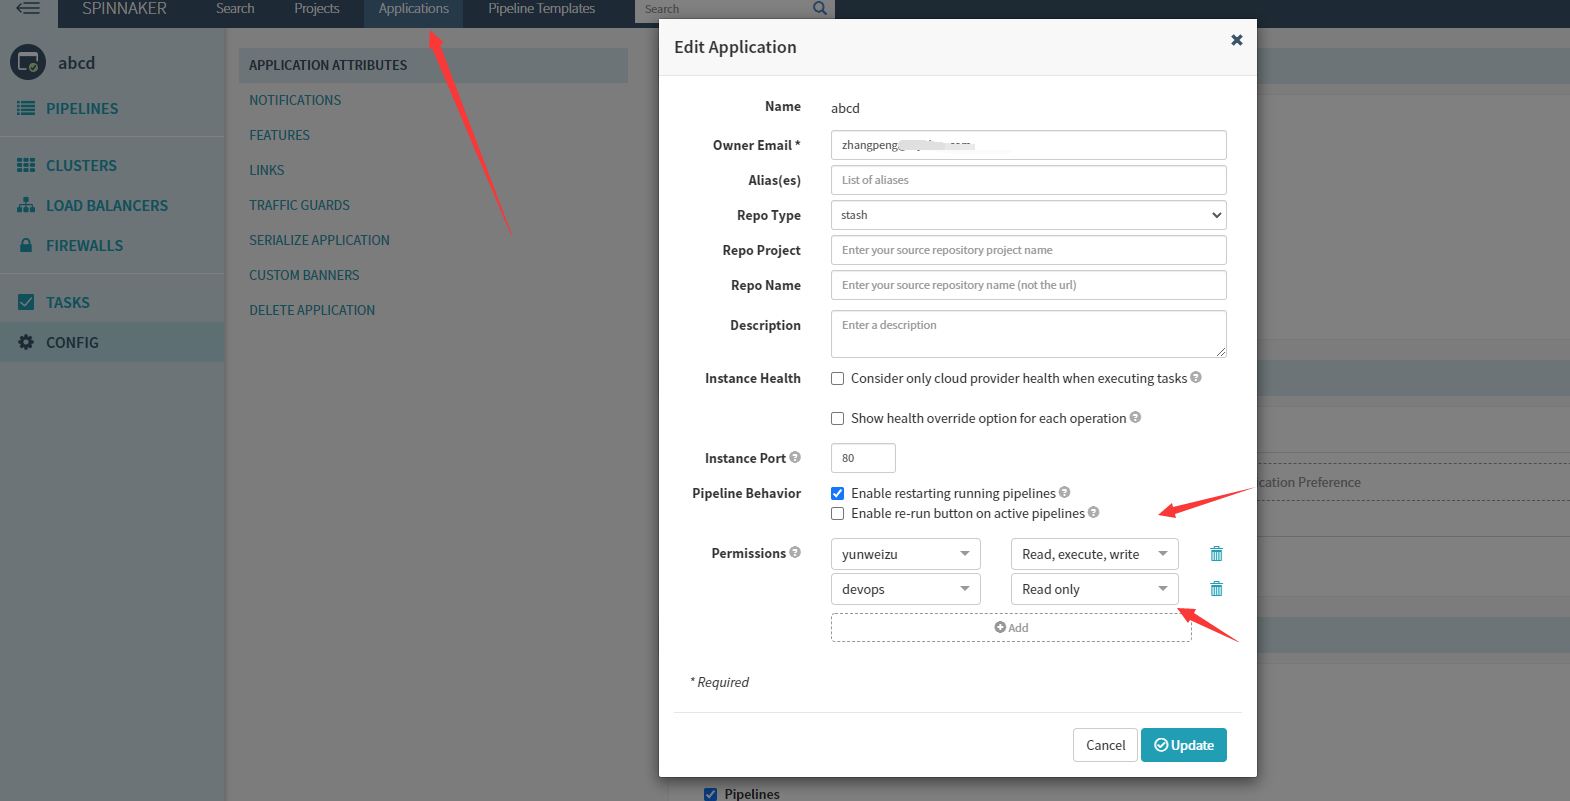The width and height of the screenshot is (1570, 801).
Task: Check enable re-run button on active pipelines
Action: tap(838, 514)
